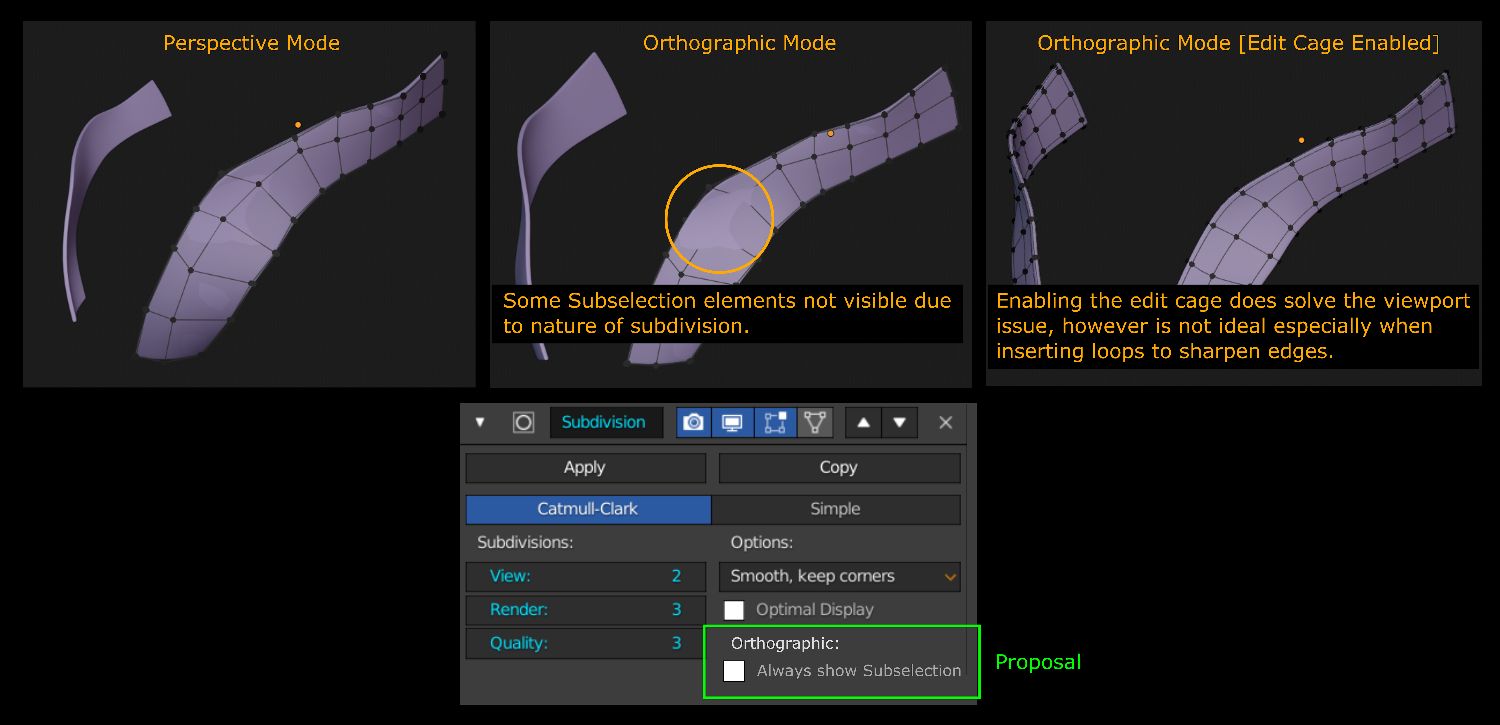Move Subdivision modifier down the stack
The width and height of the screenshot is (1500, 725).
(x=899, y=422)
